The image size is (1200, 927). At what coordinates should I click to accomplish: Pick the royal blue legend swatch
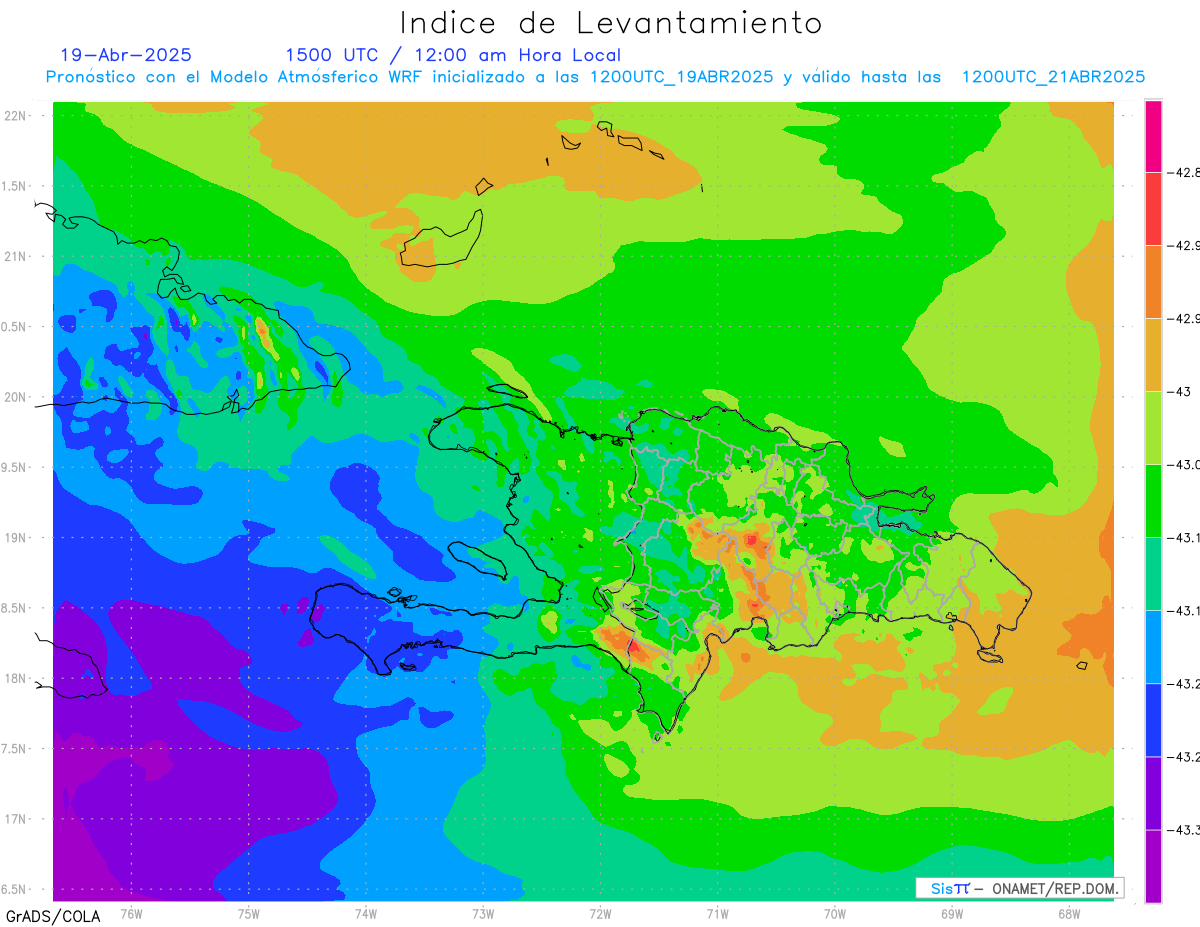click(1153, 720)
